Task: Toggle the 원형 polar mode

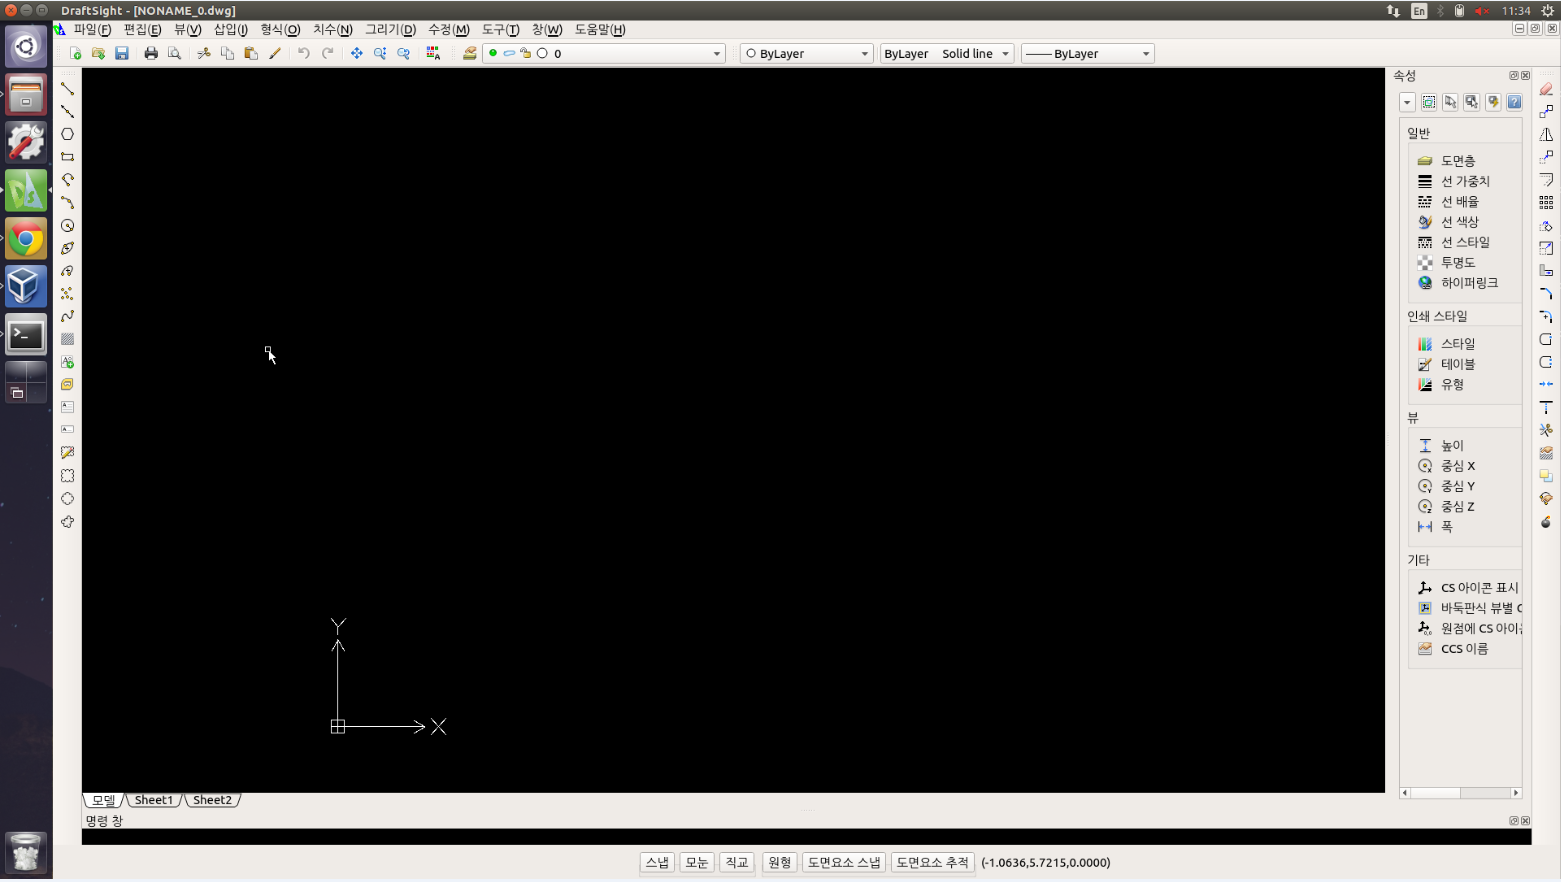Action: tap(780, 863)
